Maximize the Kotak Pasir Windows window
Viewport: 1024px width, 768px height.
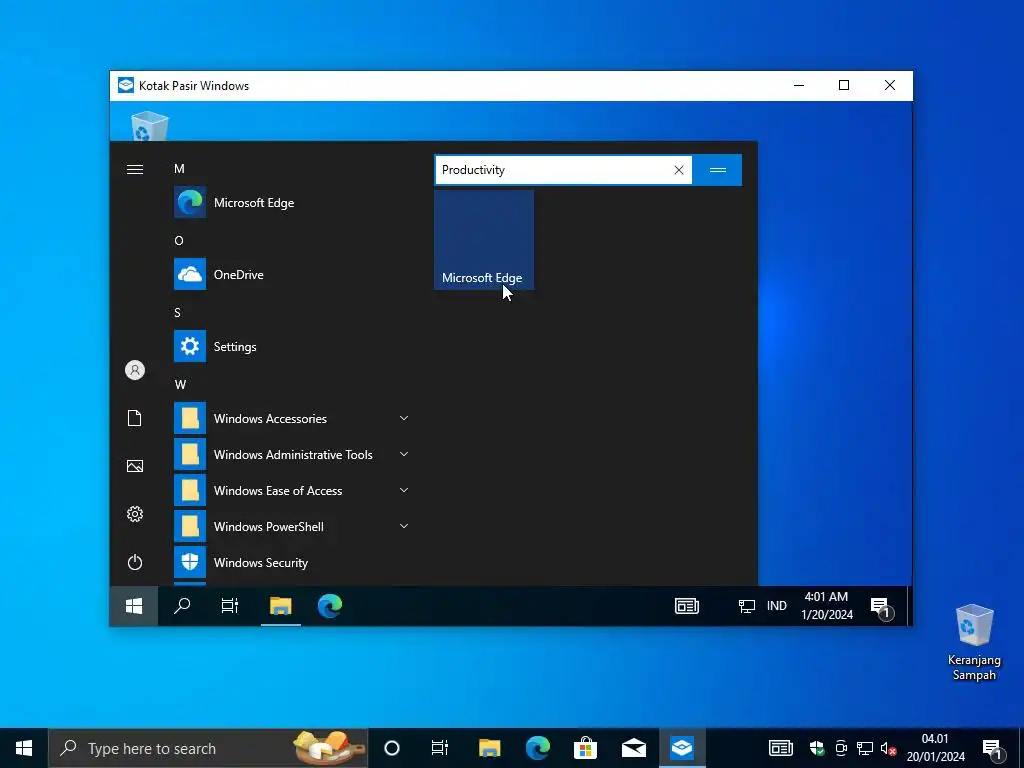[x=844, y=86]
